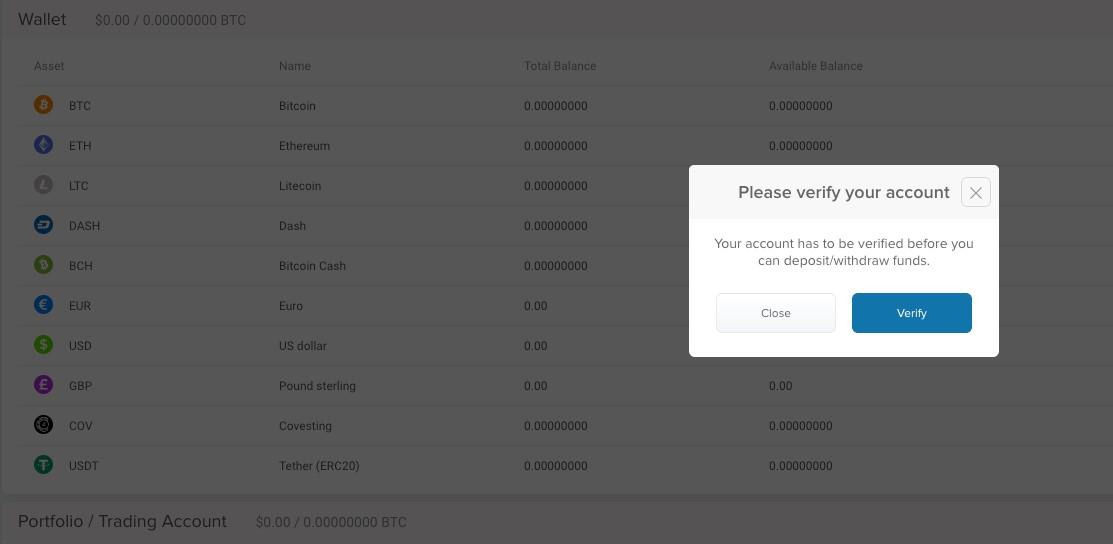Click the Available Balance column header

tap(816, 66)
